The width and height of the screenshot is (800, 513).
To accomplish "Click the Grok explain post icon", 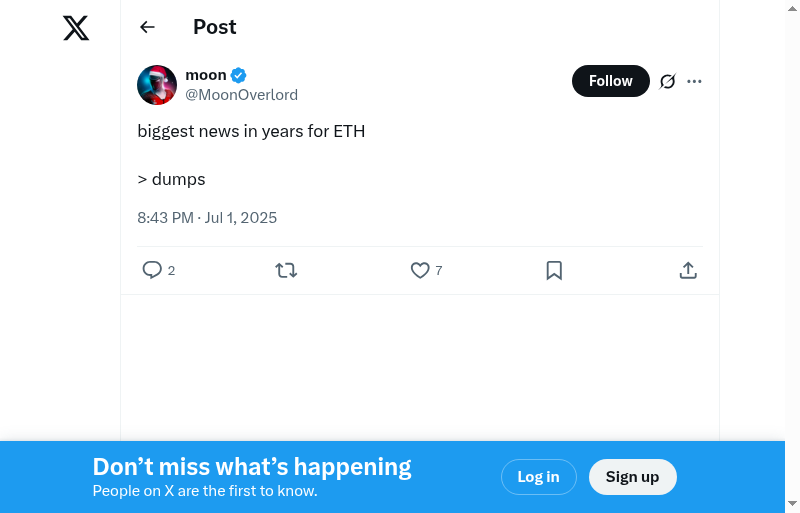I will (668, 81).
